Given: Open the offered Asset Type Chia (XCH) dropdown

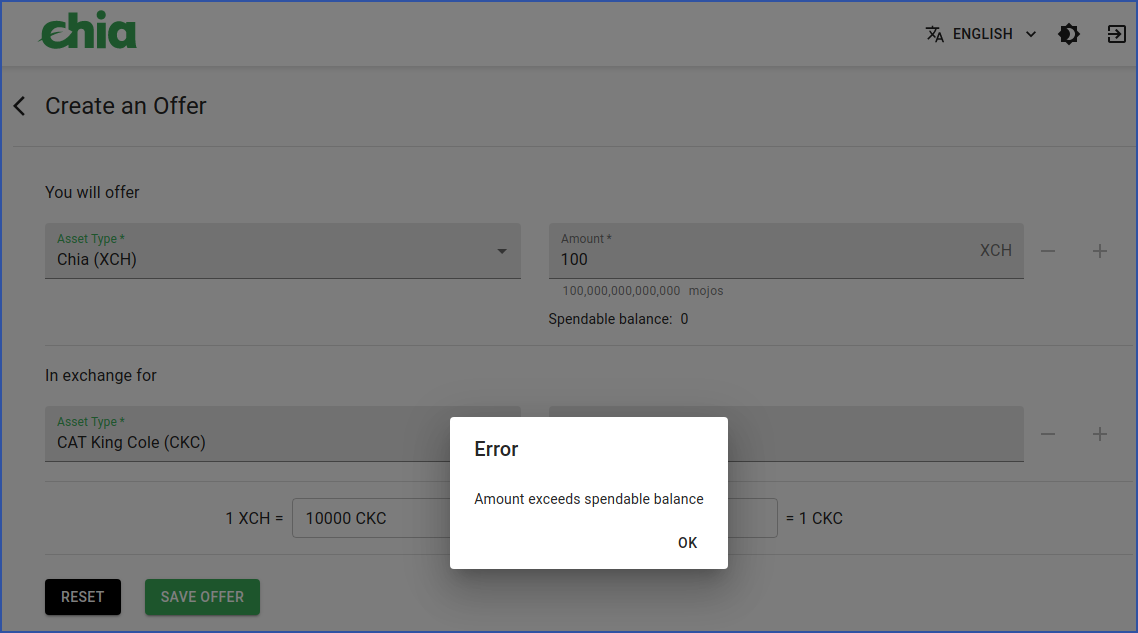Looking at the screenshot, I should [283, 251].
